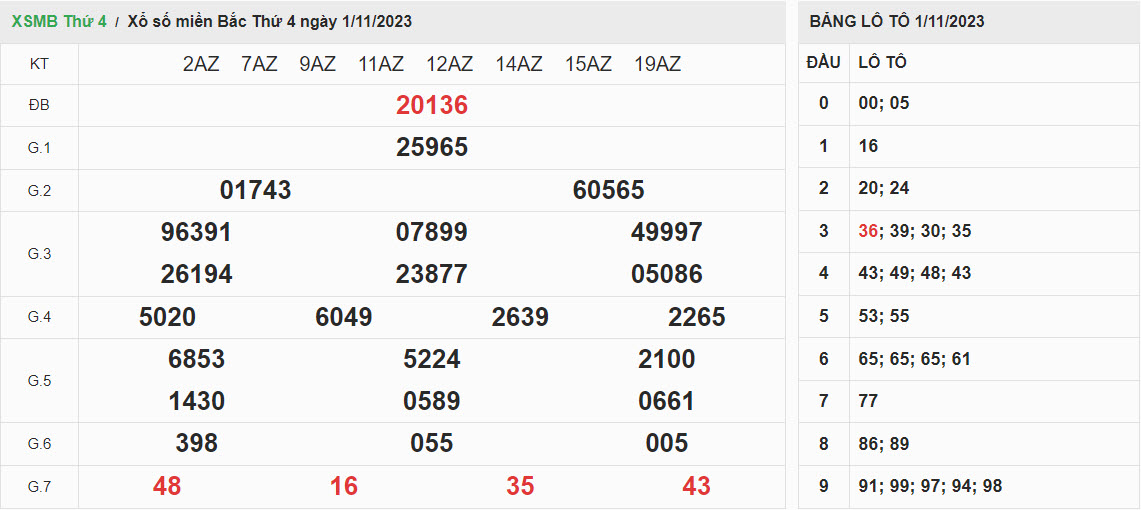Click the red G.7 number 48
The image size is (1141, 510).
tap(167, 486)
